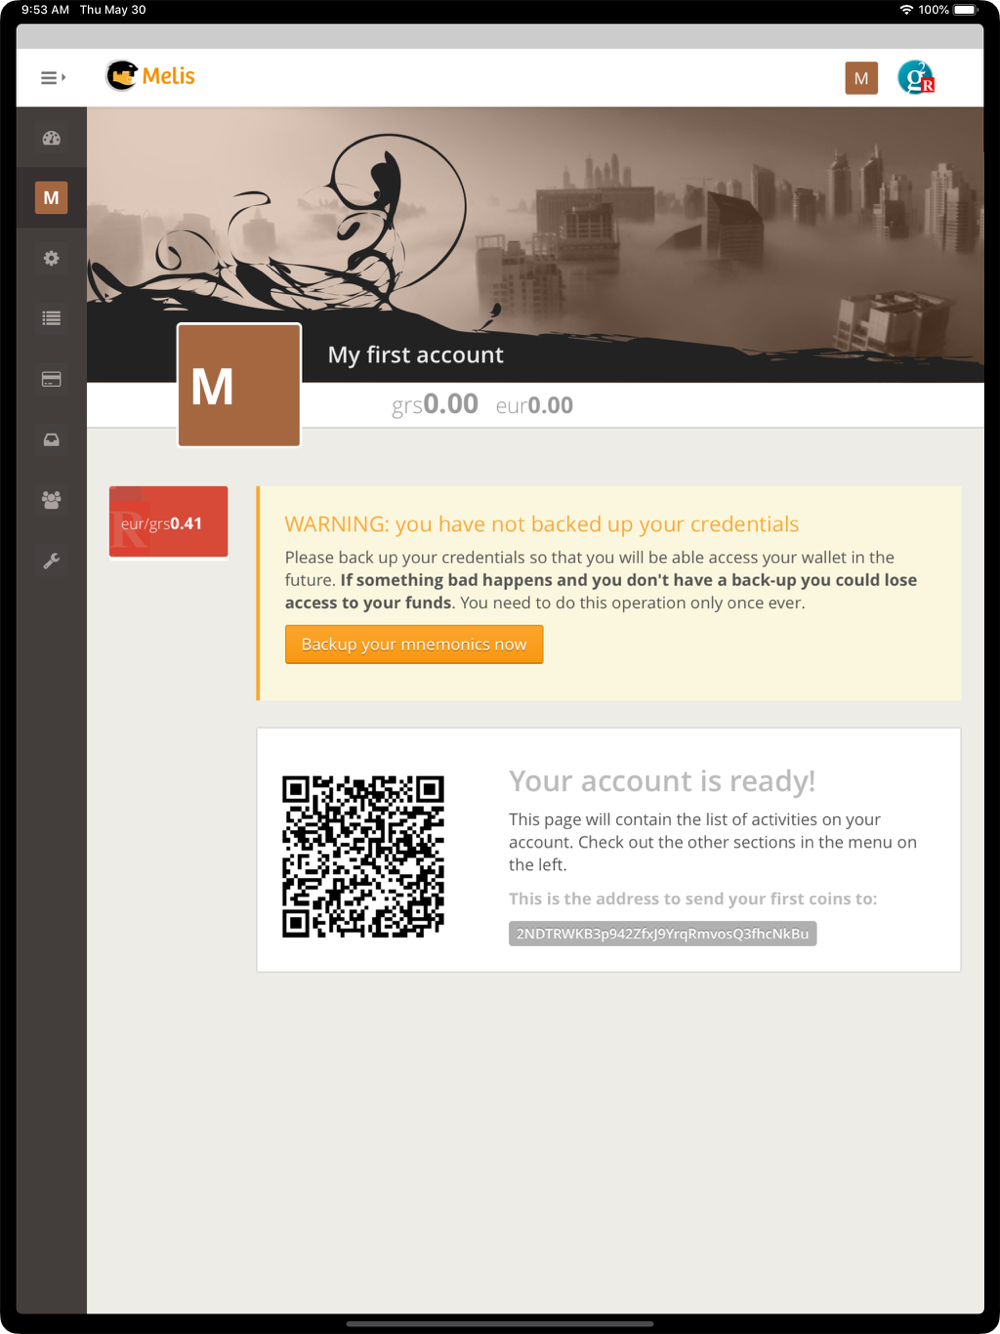The height and width of the screenshot is (1334, 1000).
Task: Open the M account dropdown in the header
Action: [861, 78]
